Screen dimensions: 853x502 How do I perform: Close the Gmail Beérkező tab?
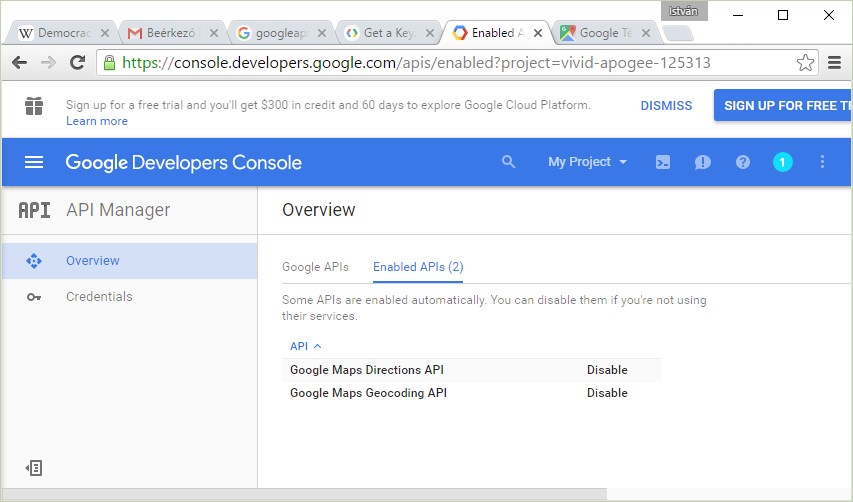pos(214,33)
